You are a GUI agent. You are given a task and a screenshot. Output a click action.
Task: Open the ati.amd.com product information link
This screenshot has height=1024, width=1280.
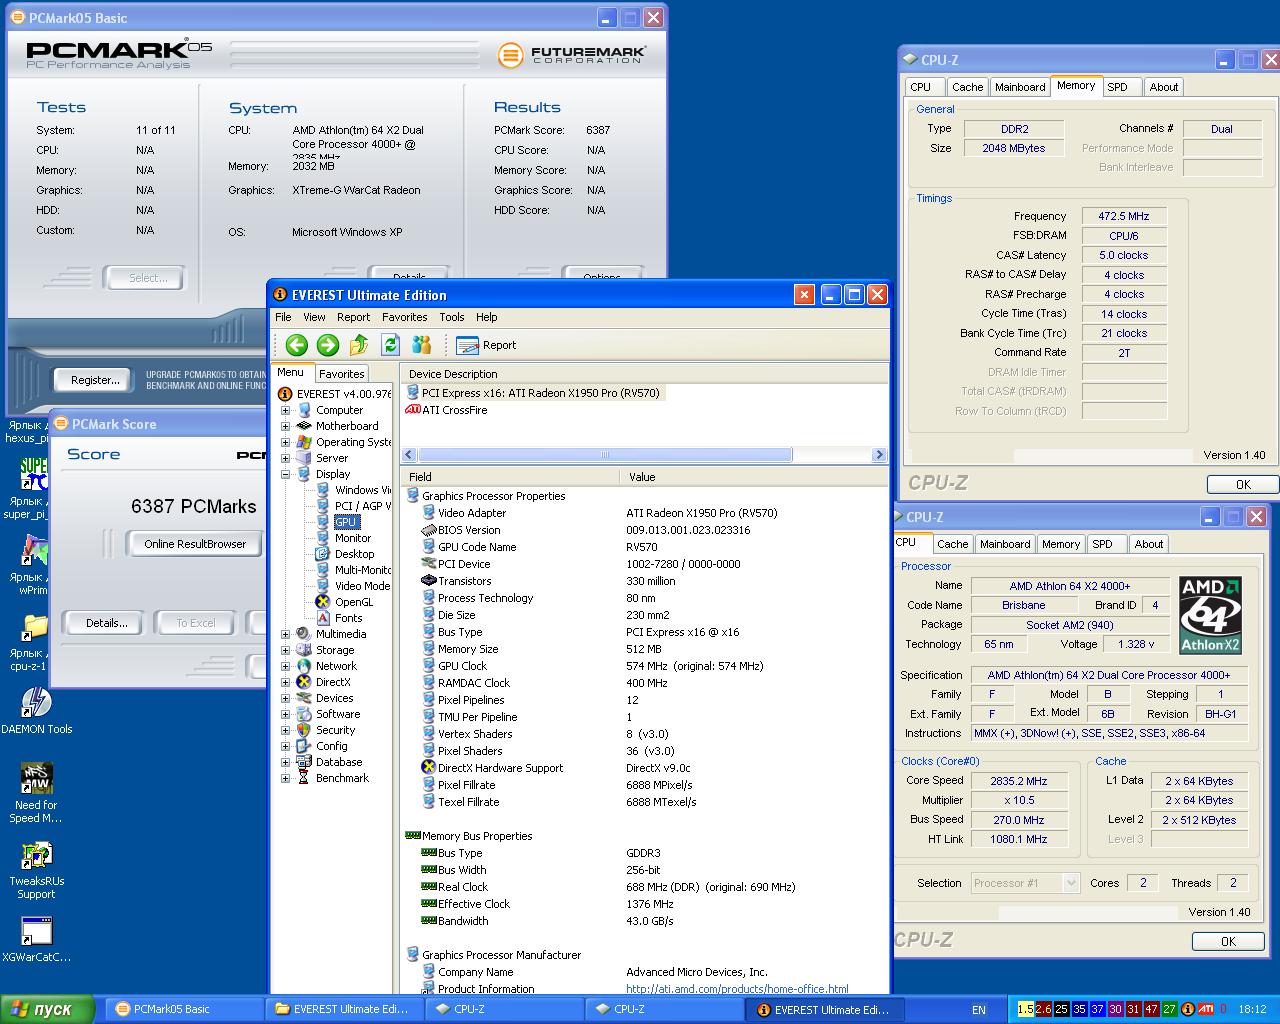coord(737,989)
